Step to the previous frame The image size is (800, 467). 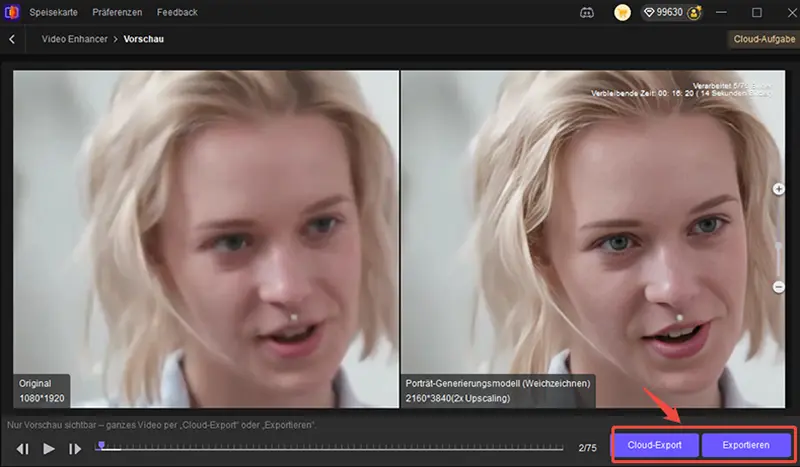tap(22, 449)
